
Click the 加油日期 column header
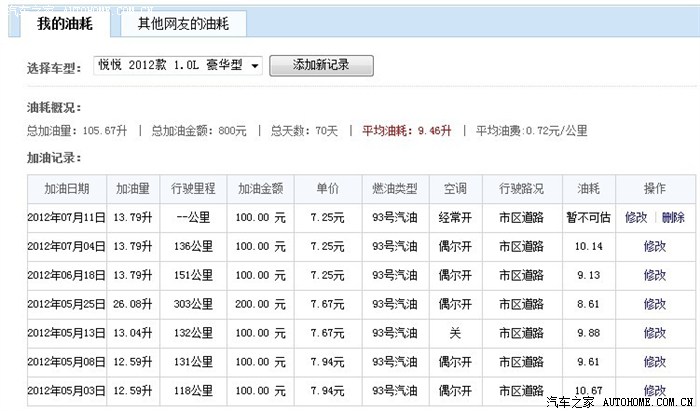tap(67, 189)
